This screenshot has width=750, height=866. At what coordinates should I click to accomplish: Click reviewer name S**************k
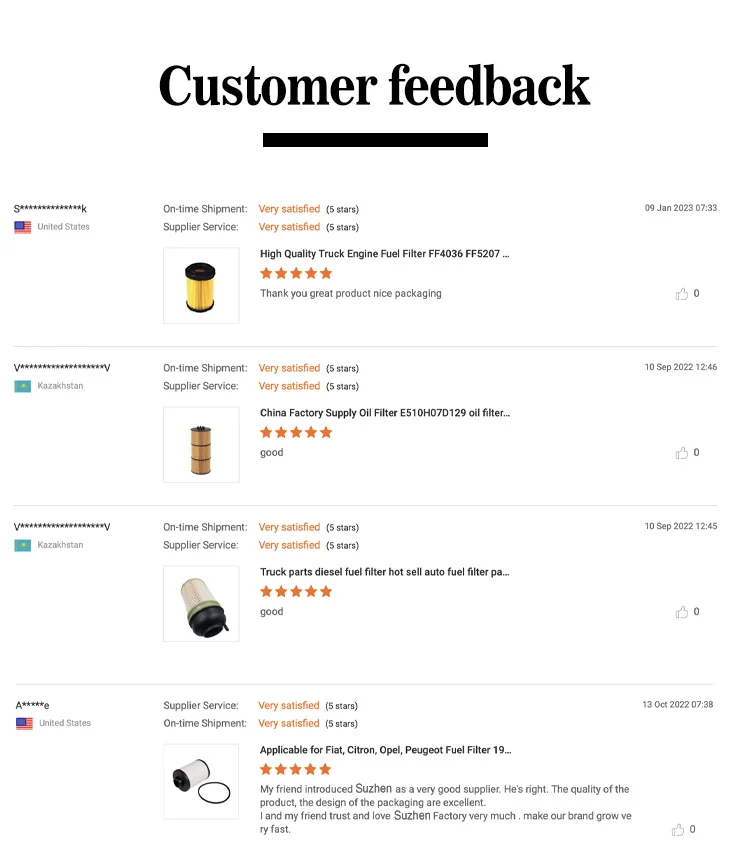coord(50,209)
